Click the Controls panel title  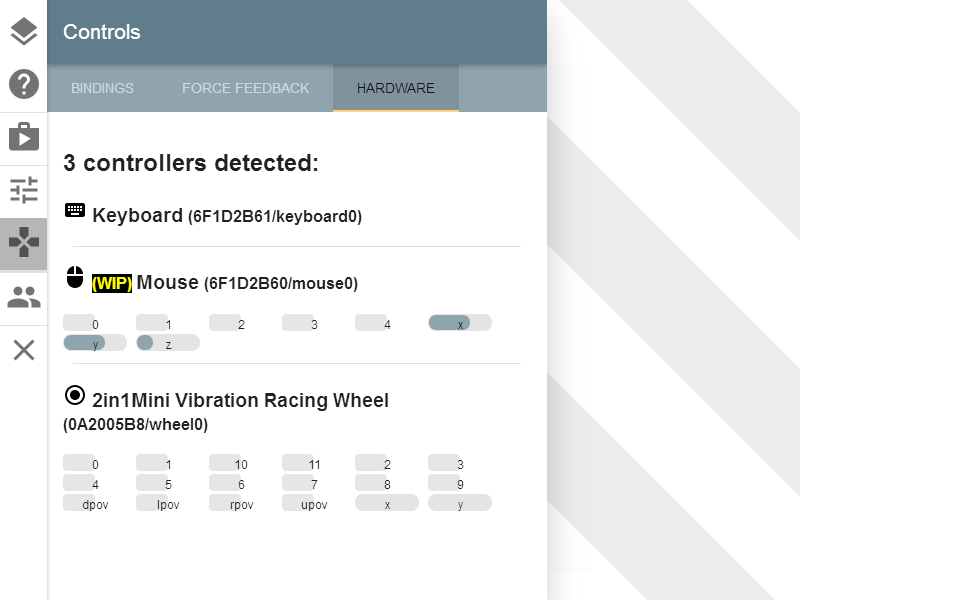tap(102, 32)
